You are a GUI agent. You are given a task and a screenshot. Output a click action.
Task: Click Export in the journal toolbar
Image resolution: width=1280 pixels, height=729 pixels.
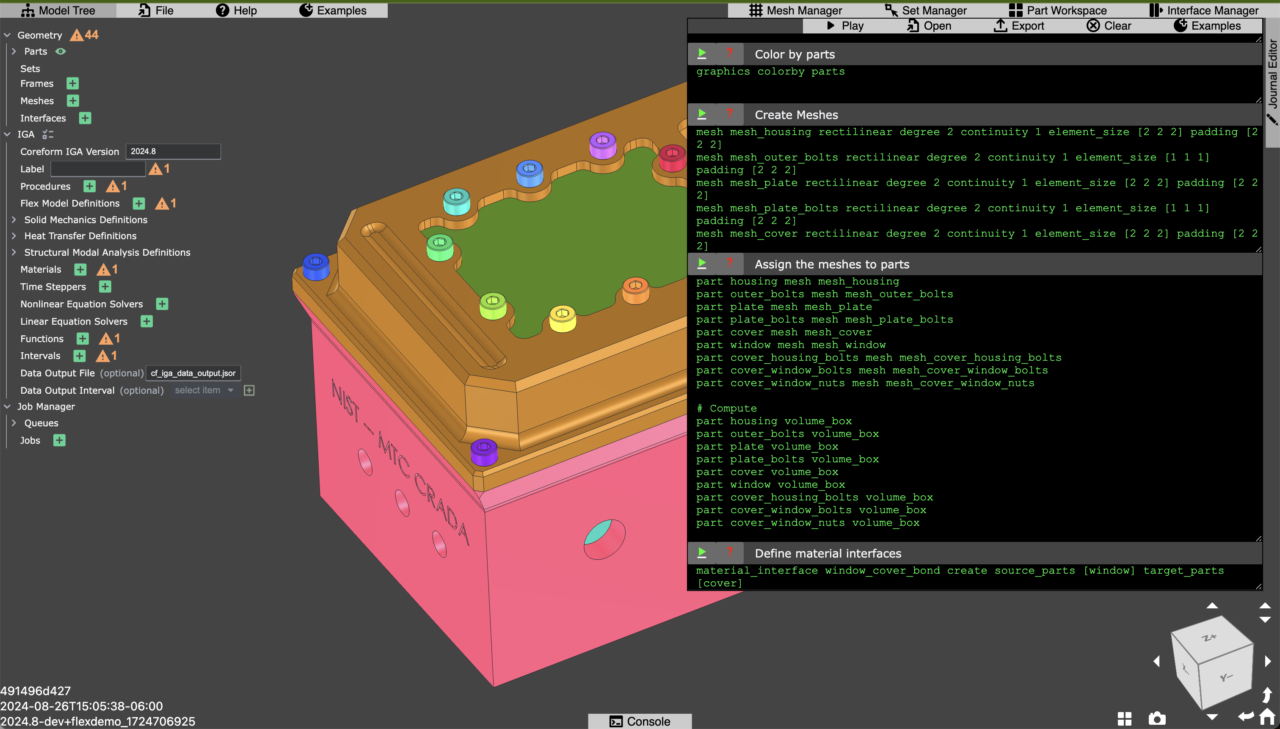coord(1019,26)
